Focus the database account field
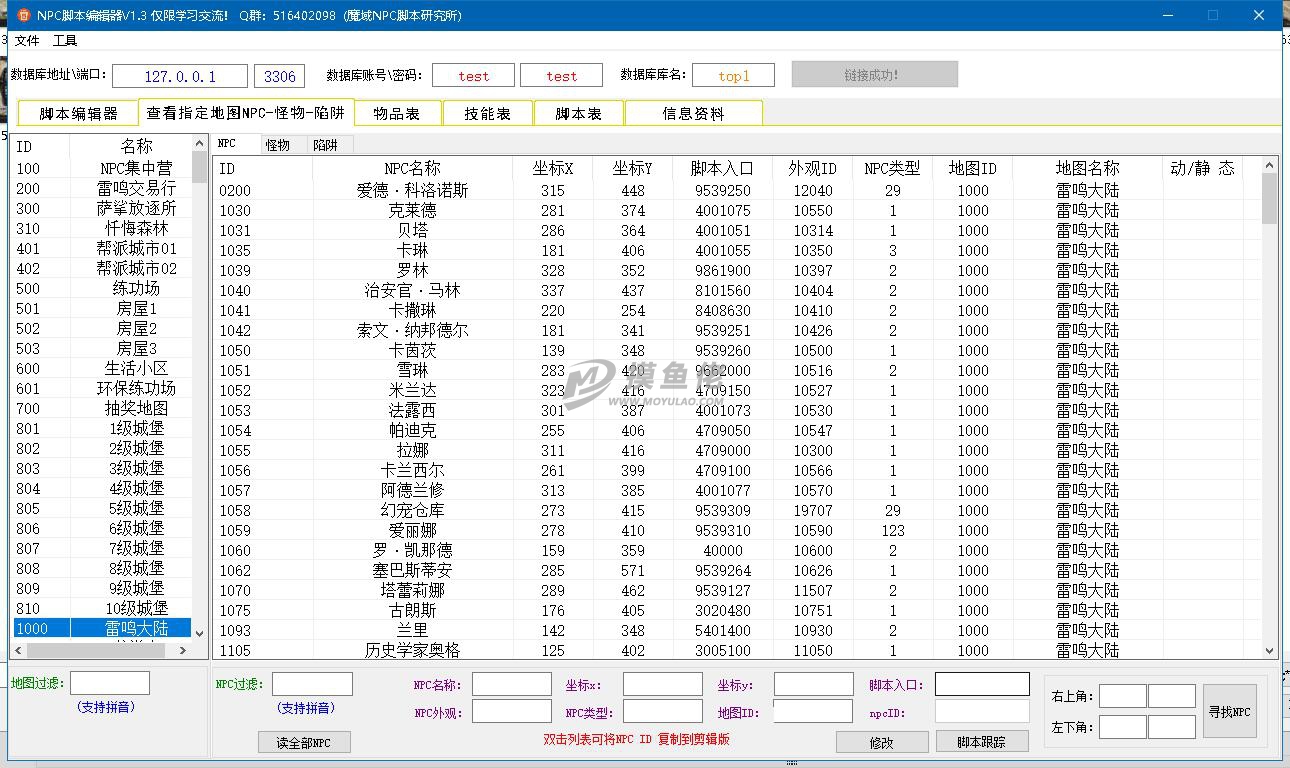 (474, 76)
